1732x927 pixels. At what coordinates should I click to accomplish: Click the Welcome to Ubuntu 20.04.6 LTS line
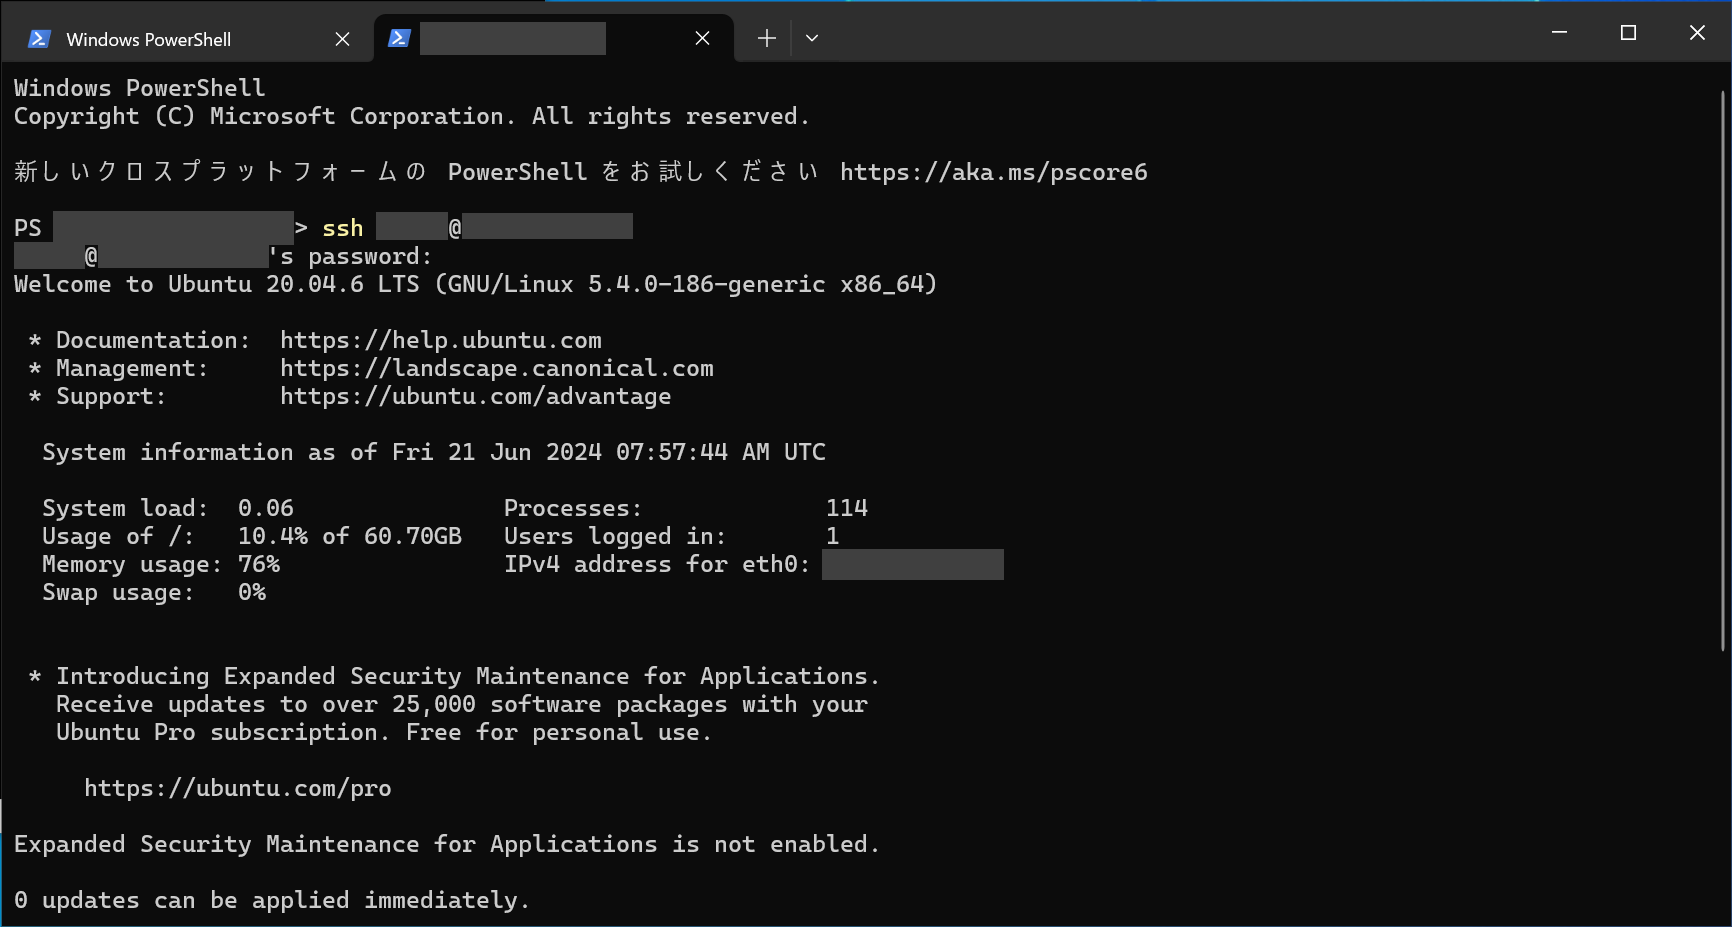tap(475, 284)
